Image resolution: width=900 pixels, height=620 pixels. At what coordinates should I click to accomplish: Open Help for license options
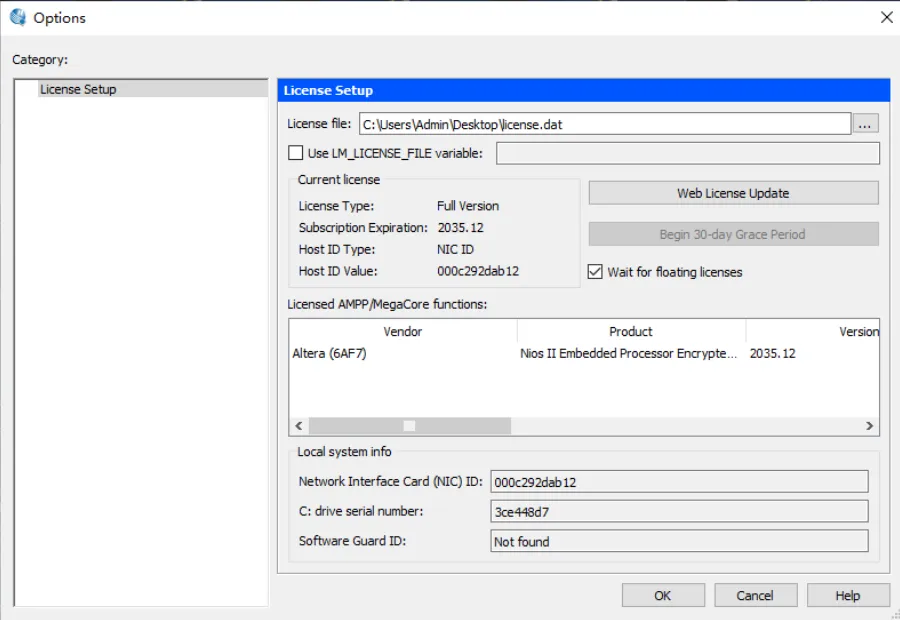coord(848,595)
